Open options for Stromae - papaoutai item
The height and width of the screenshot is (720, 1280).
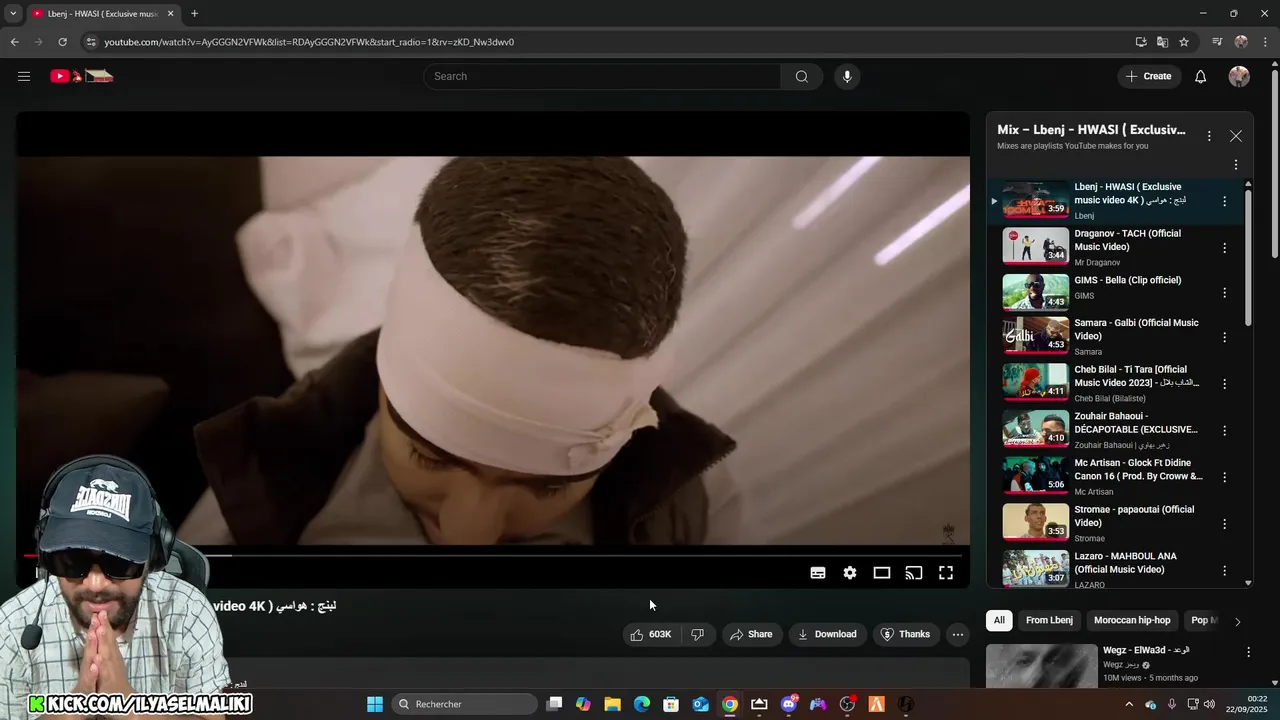pos(1224,523)
